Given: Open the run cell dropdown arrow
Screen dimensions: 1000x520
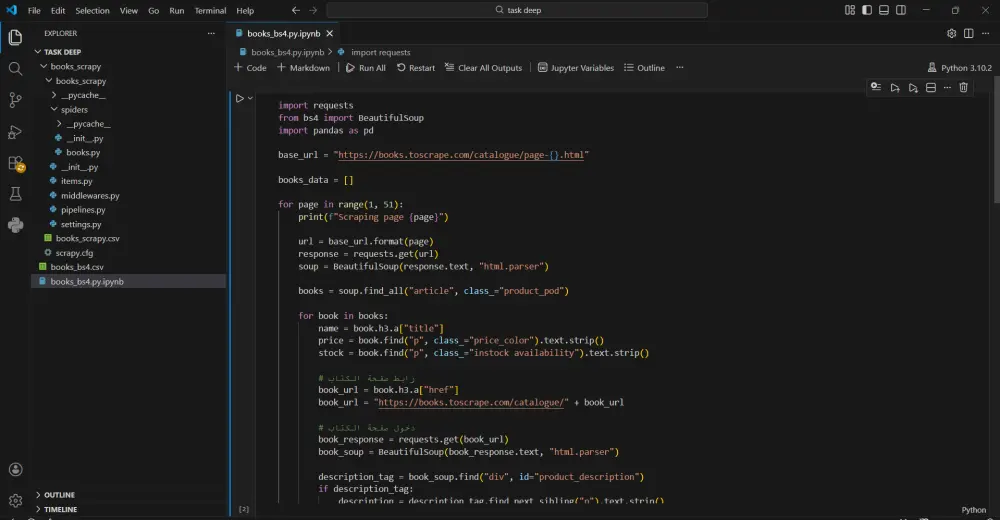Looking at the screenshot, I should 250,98.
